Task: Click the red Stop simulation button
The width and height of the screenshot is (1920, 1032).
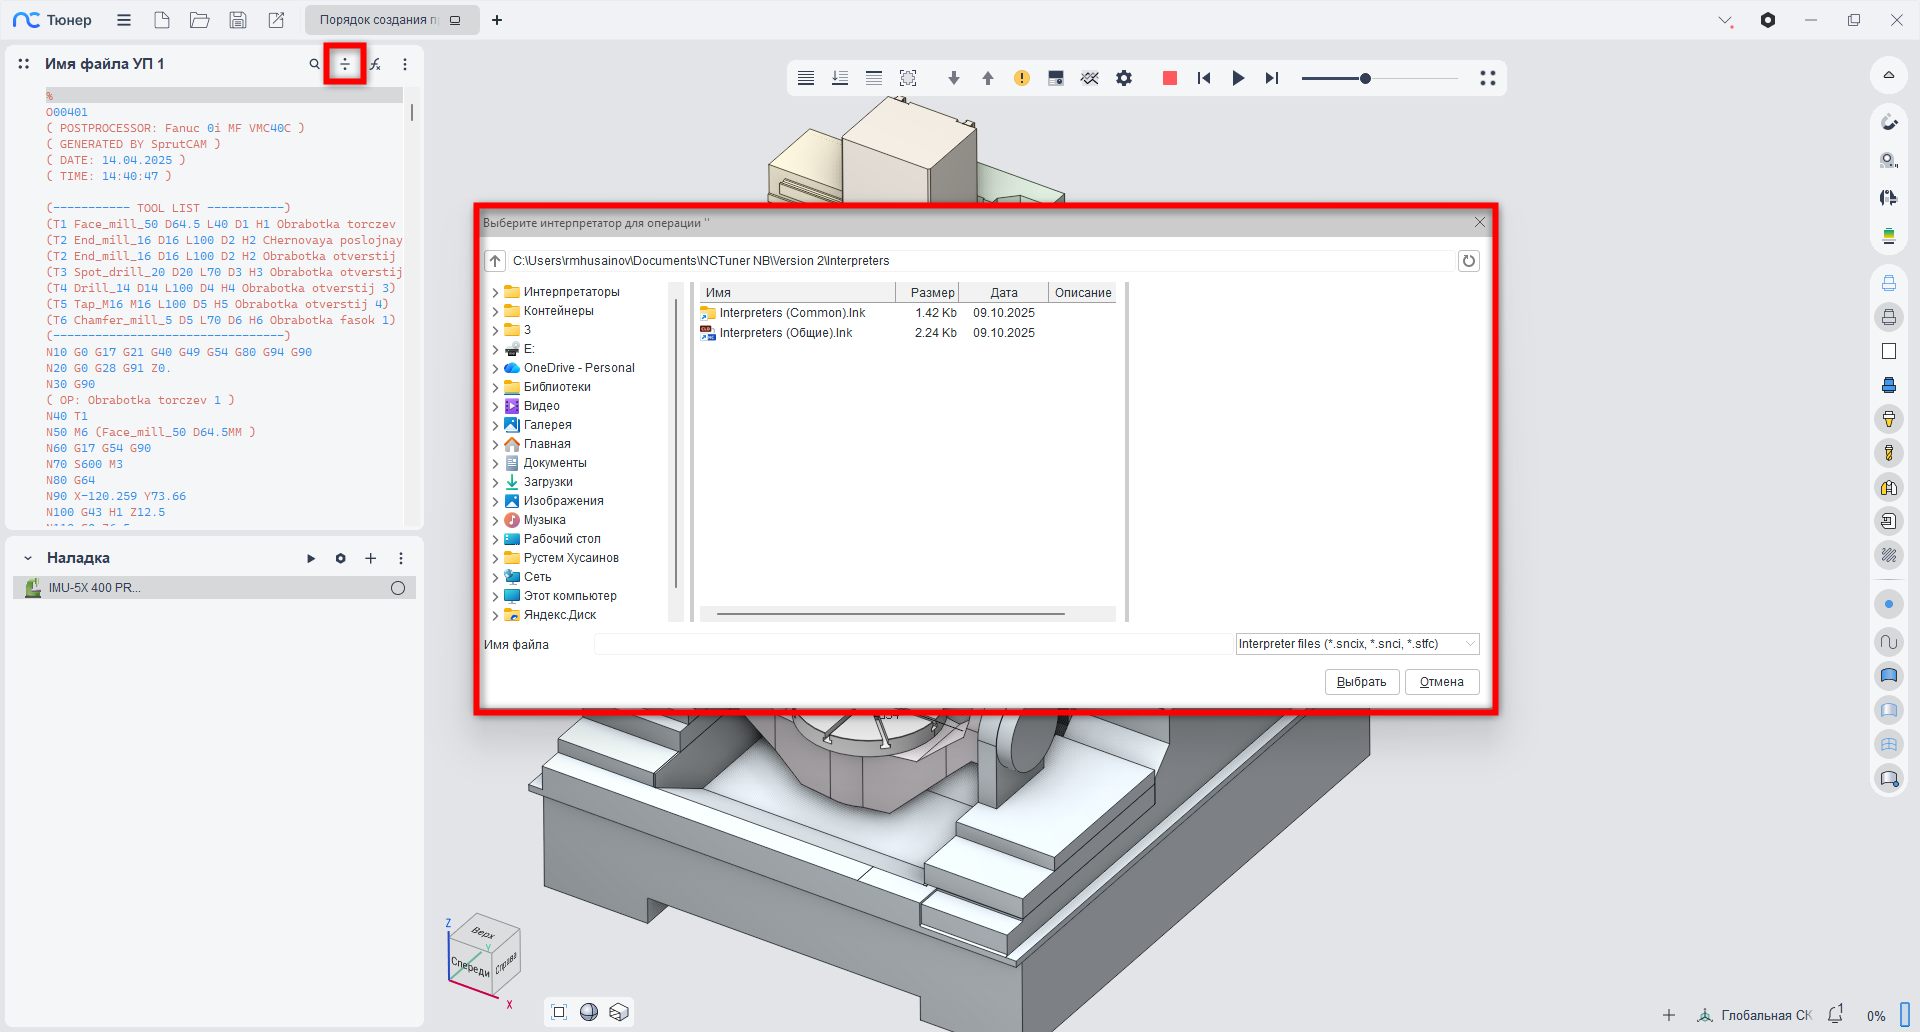Action: pos(1169,78)
